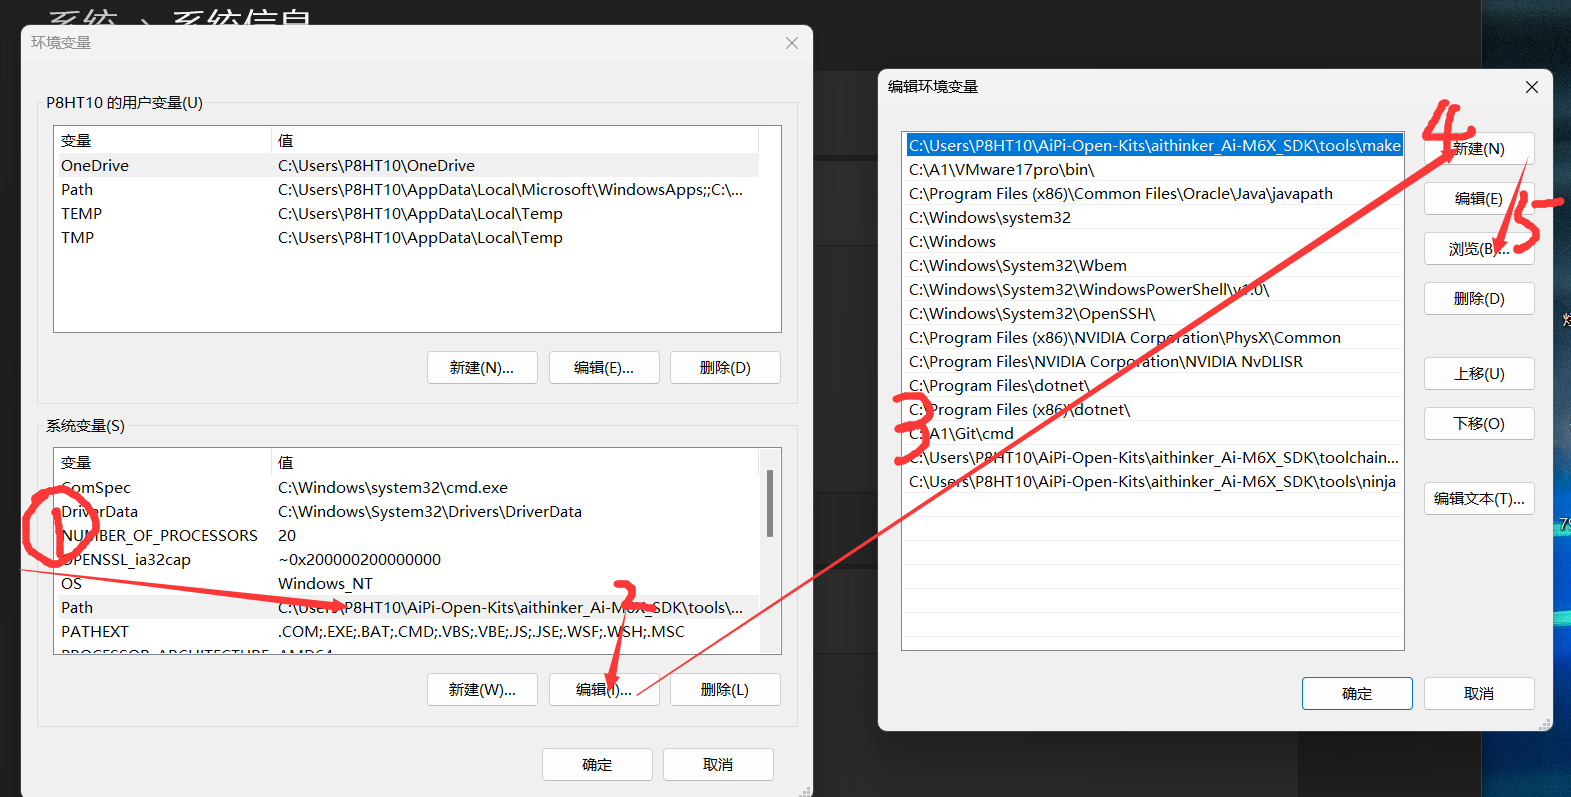Click 编辑文本(T)... button
The width and height of the screenshot is (1571, 797).
tap(1479, 498)
